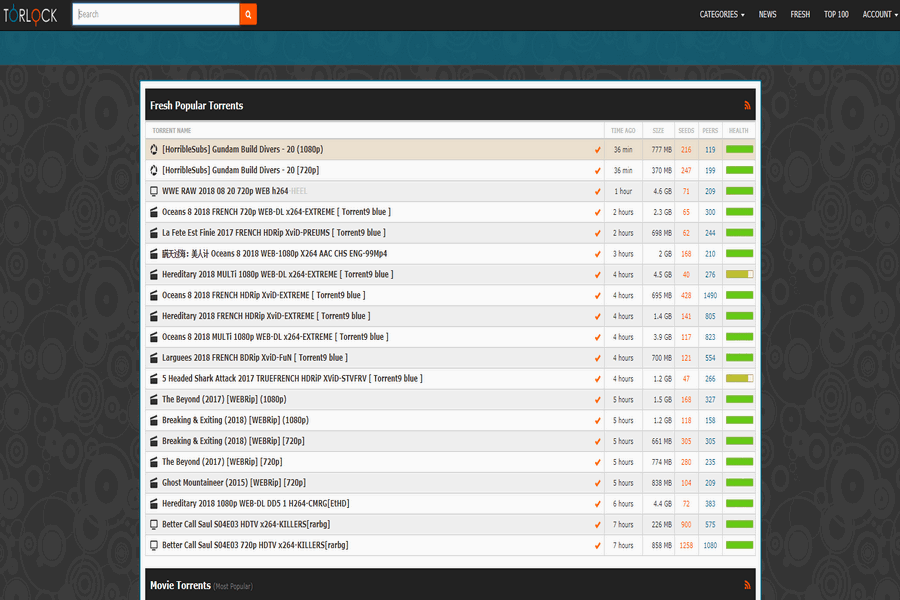Click movie icon beside La Fete Est Finie

click(154, 233)
